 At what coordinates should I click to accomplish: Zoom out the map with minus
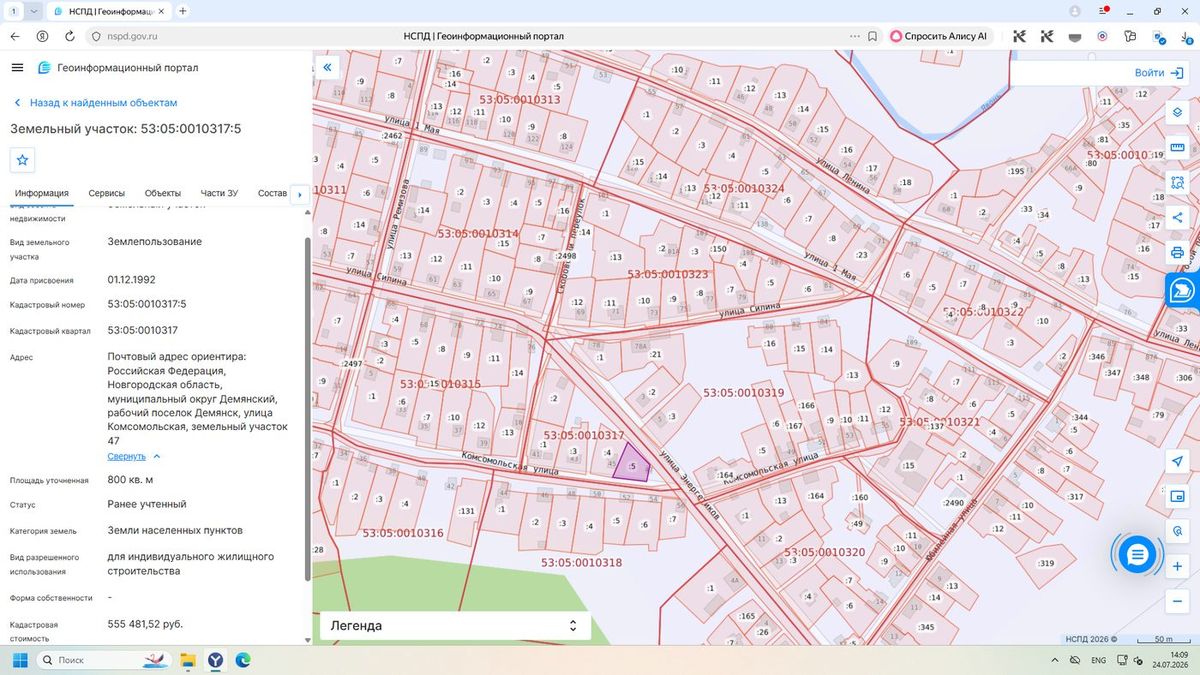click(1178, 601)
